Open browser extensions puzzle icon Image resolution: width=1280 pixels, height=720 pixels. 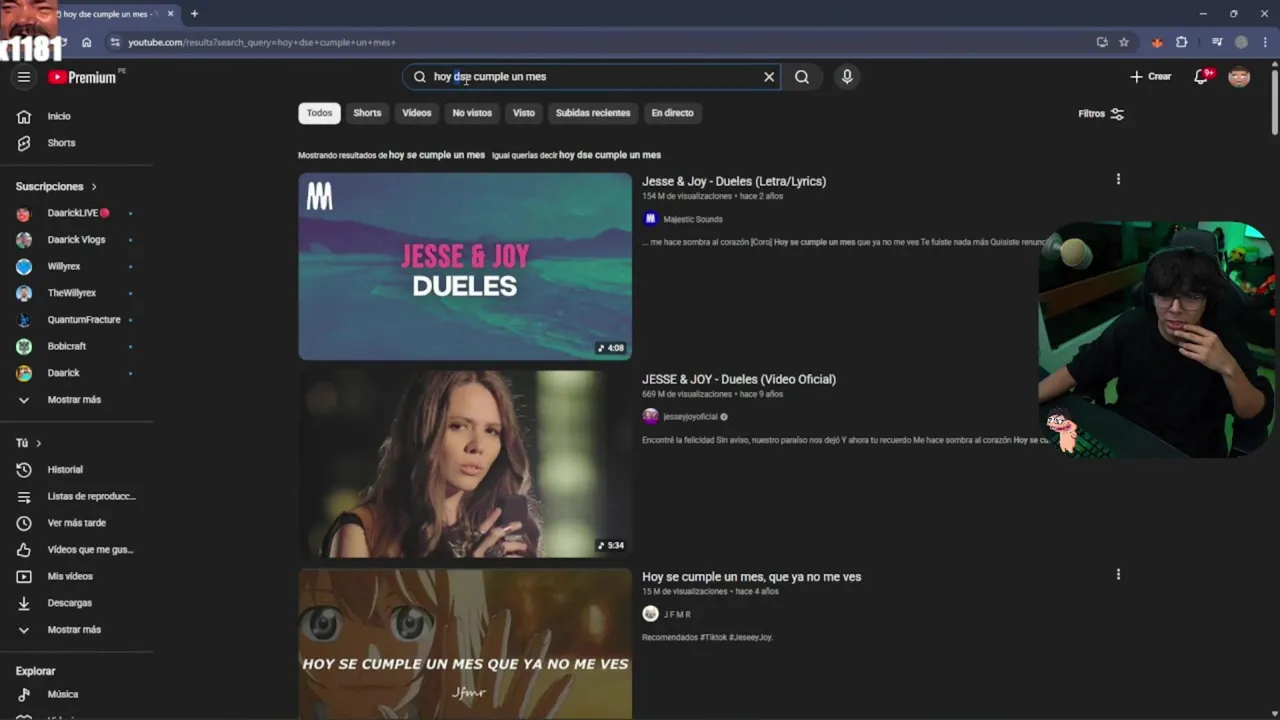click(x=1182, y=42)
